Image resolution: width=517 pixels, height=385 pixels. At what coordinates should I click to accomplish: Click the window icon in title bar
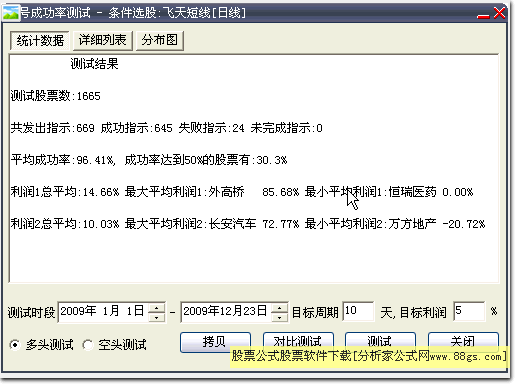point(11,13)
